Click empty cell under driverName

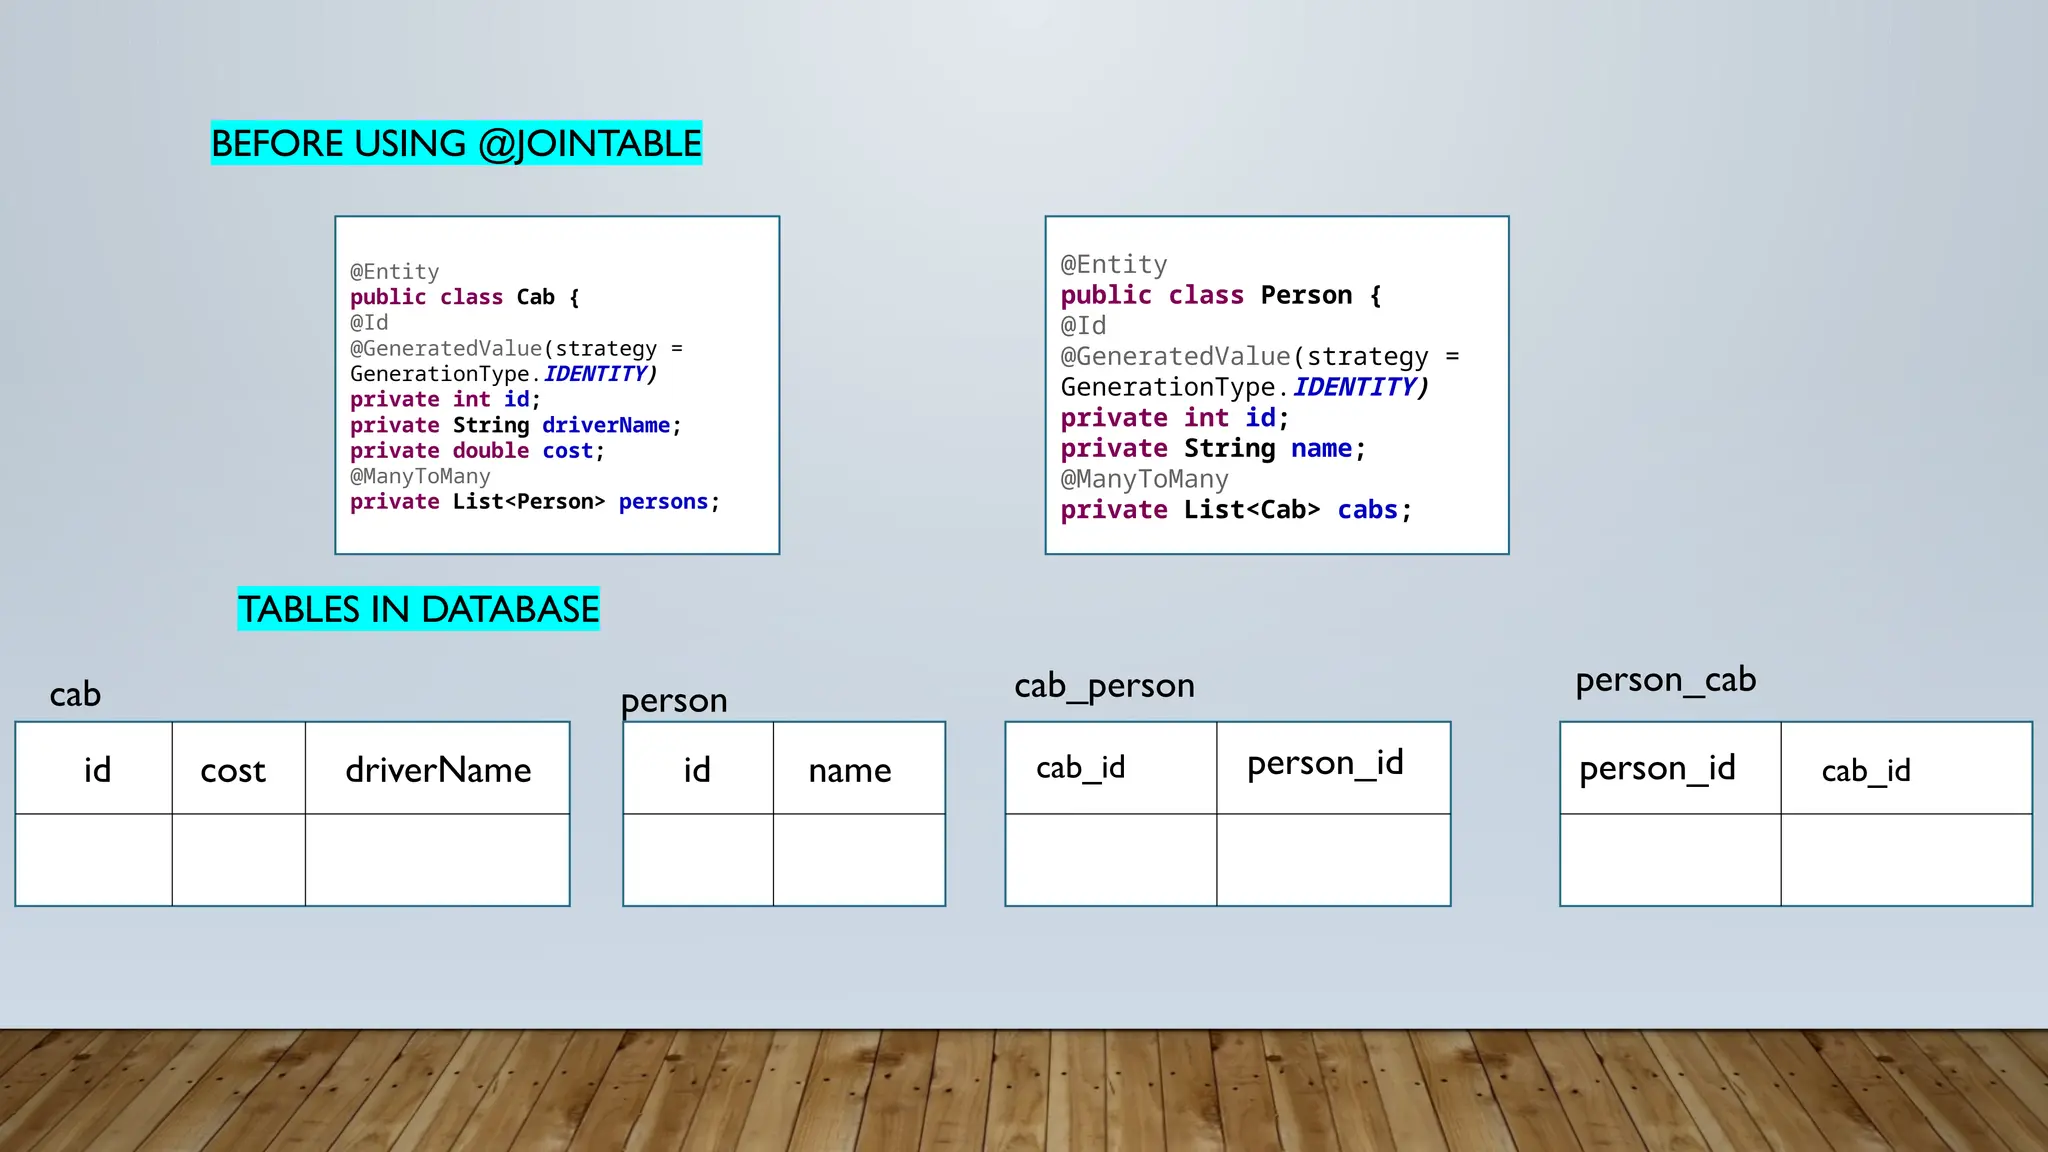tap(437, 860)
